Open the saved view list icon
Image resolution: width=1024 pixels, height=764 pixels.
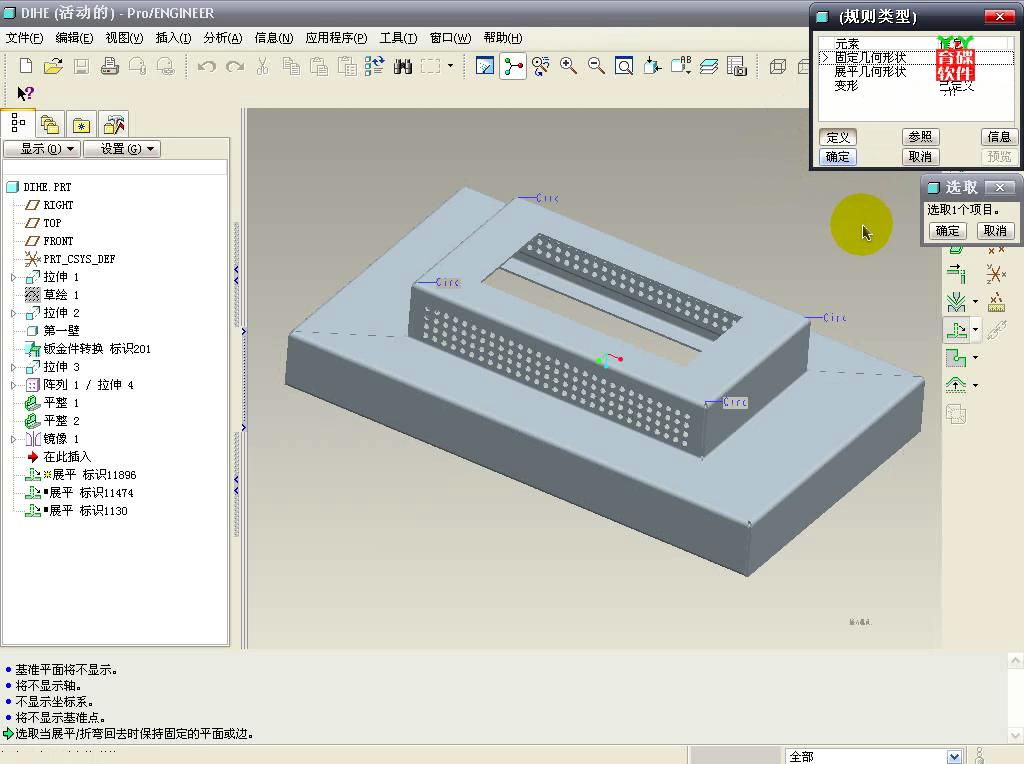(680, 66)
